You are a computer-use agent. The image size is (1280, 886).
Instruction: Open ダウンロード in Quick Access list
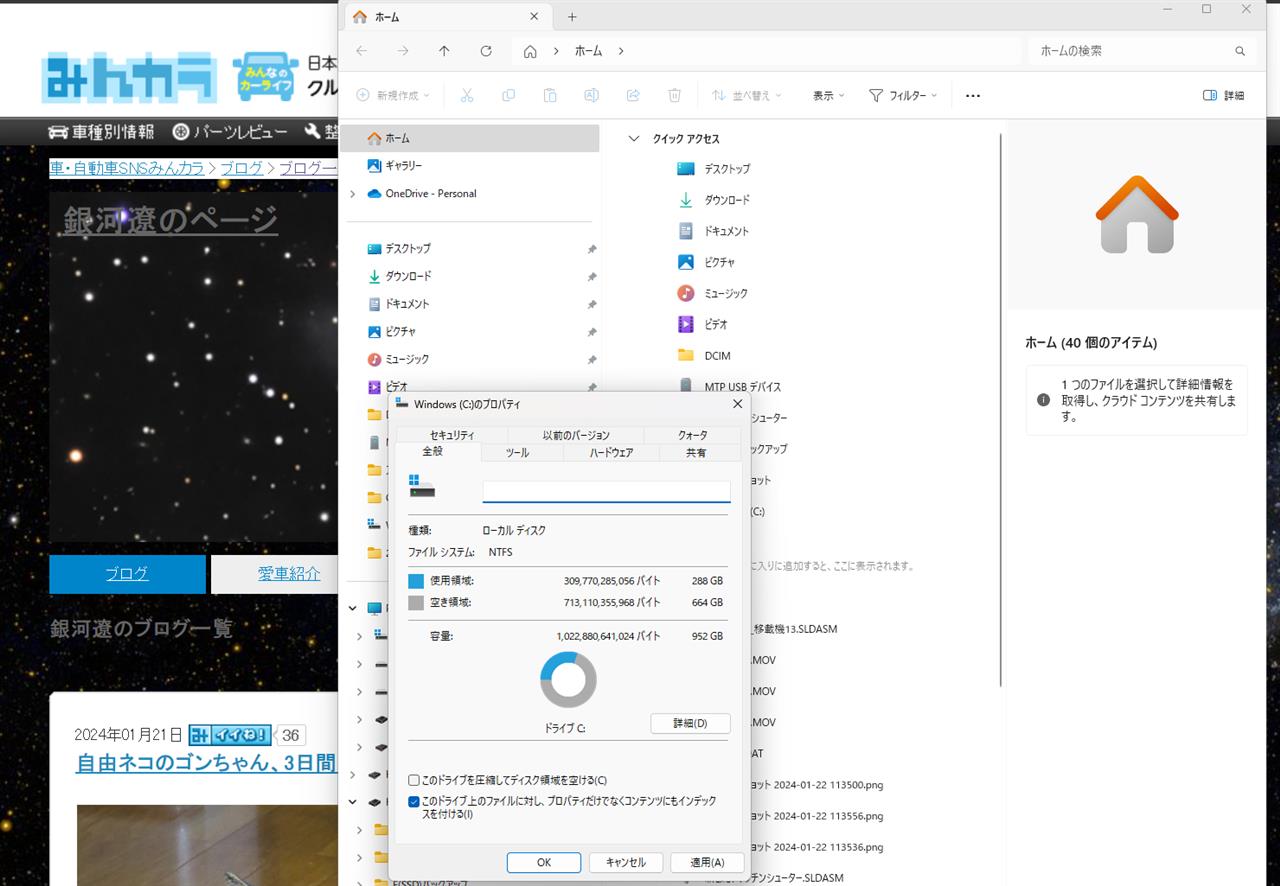click(726, 200)
